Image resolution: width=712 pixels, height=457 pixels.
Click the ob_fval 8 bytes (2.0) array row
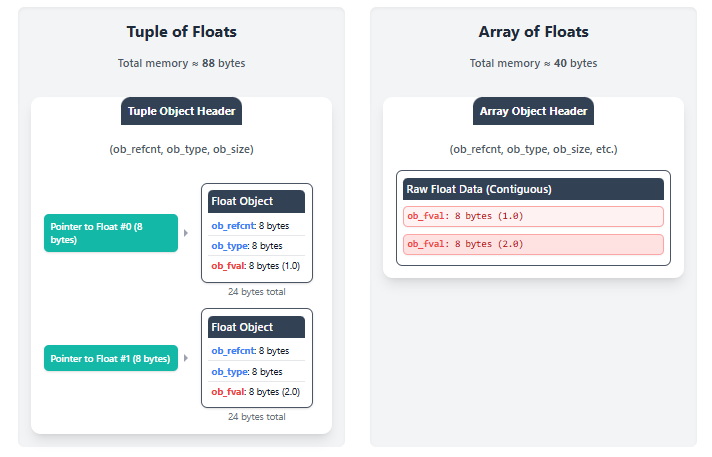533,244
